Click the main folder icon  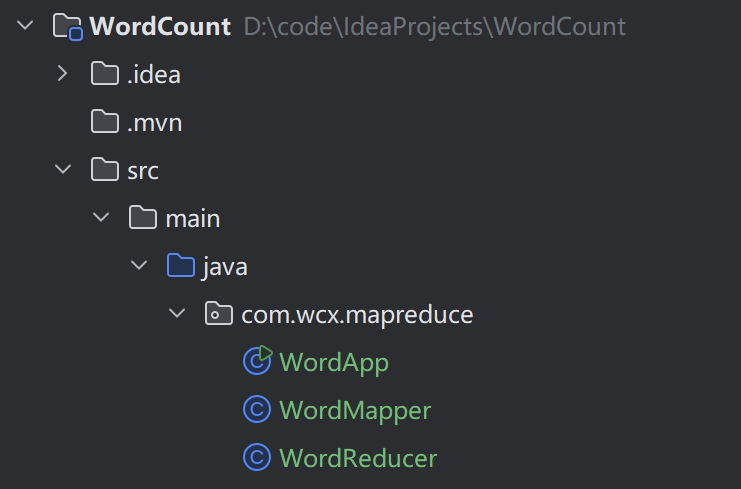[x=143, y=217]
